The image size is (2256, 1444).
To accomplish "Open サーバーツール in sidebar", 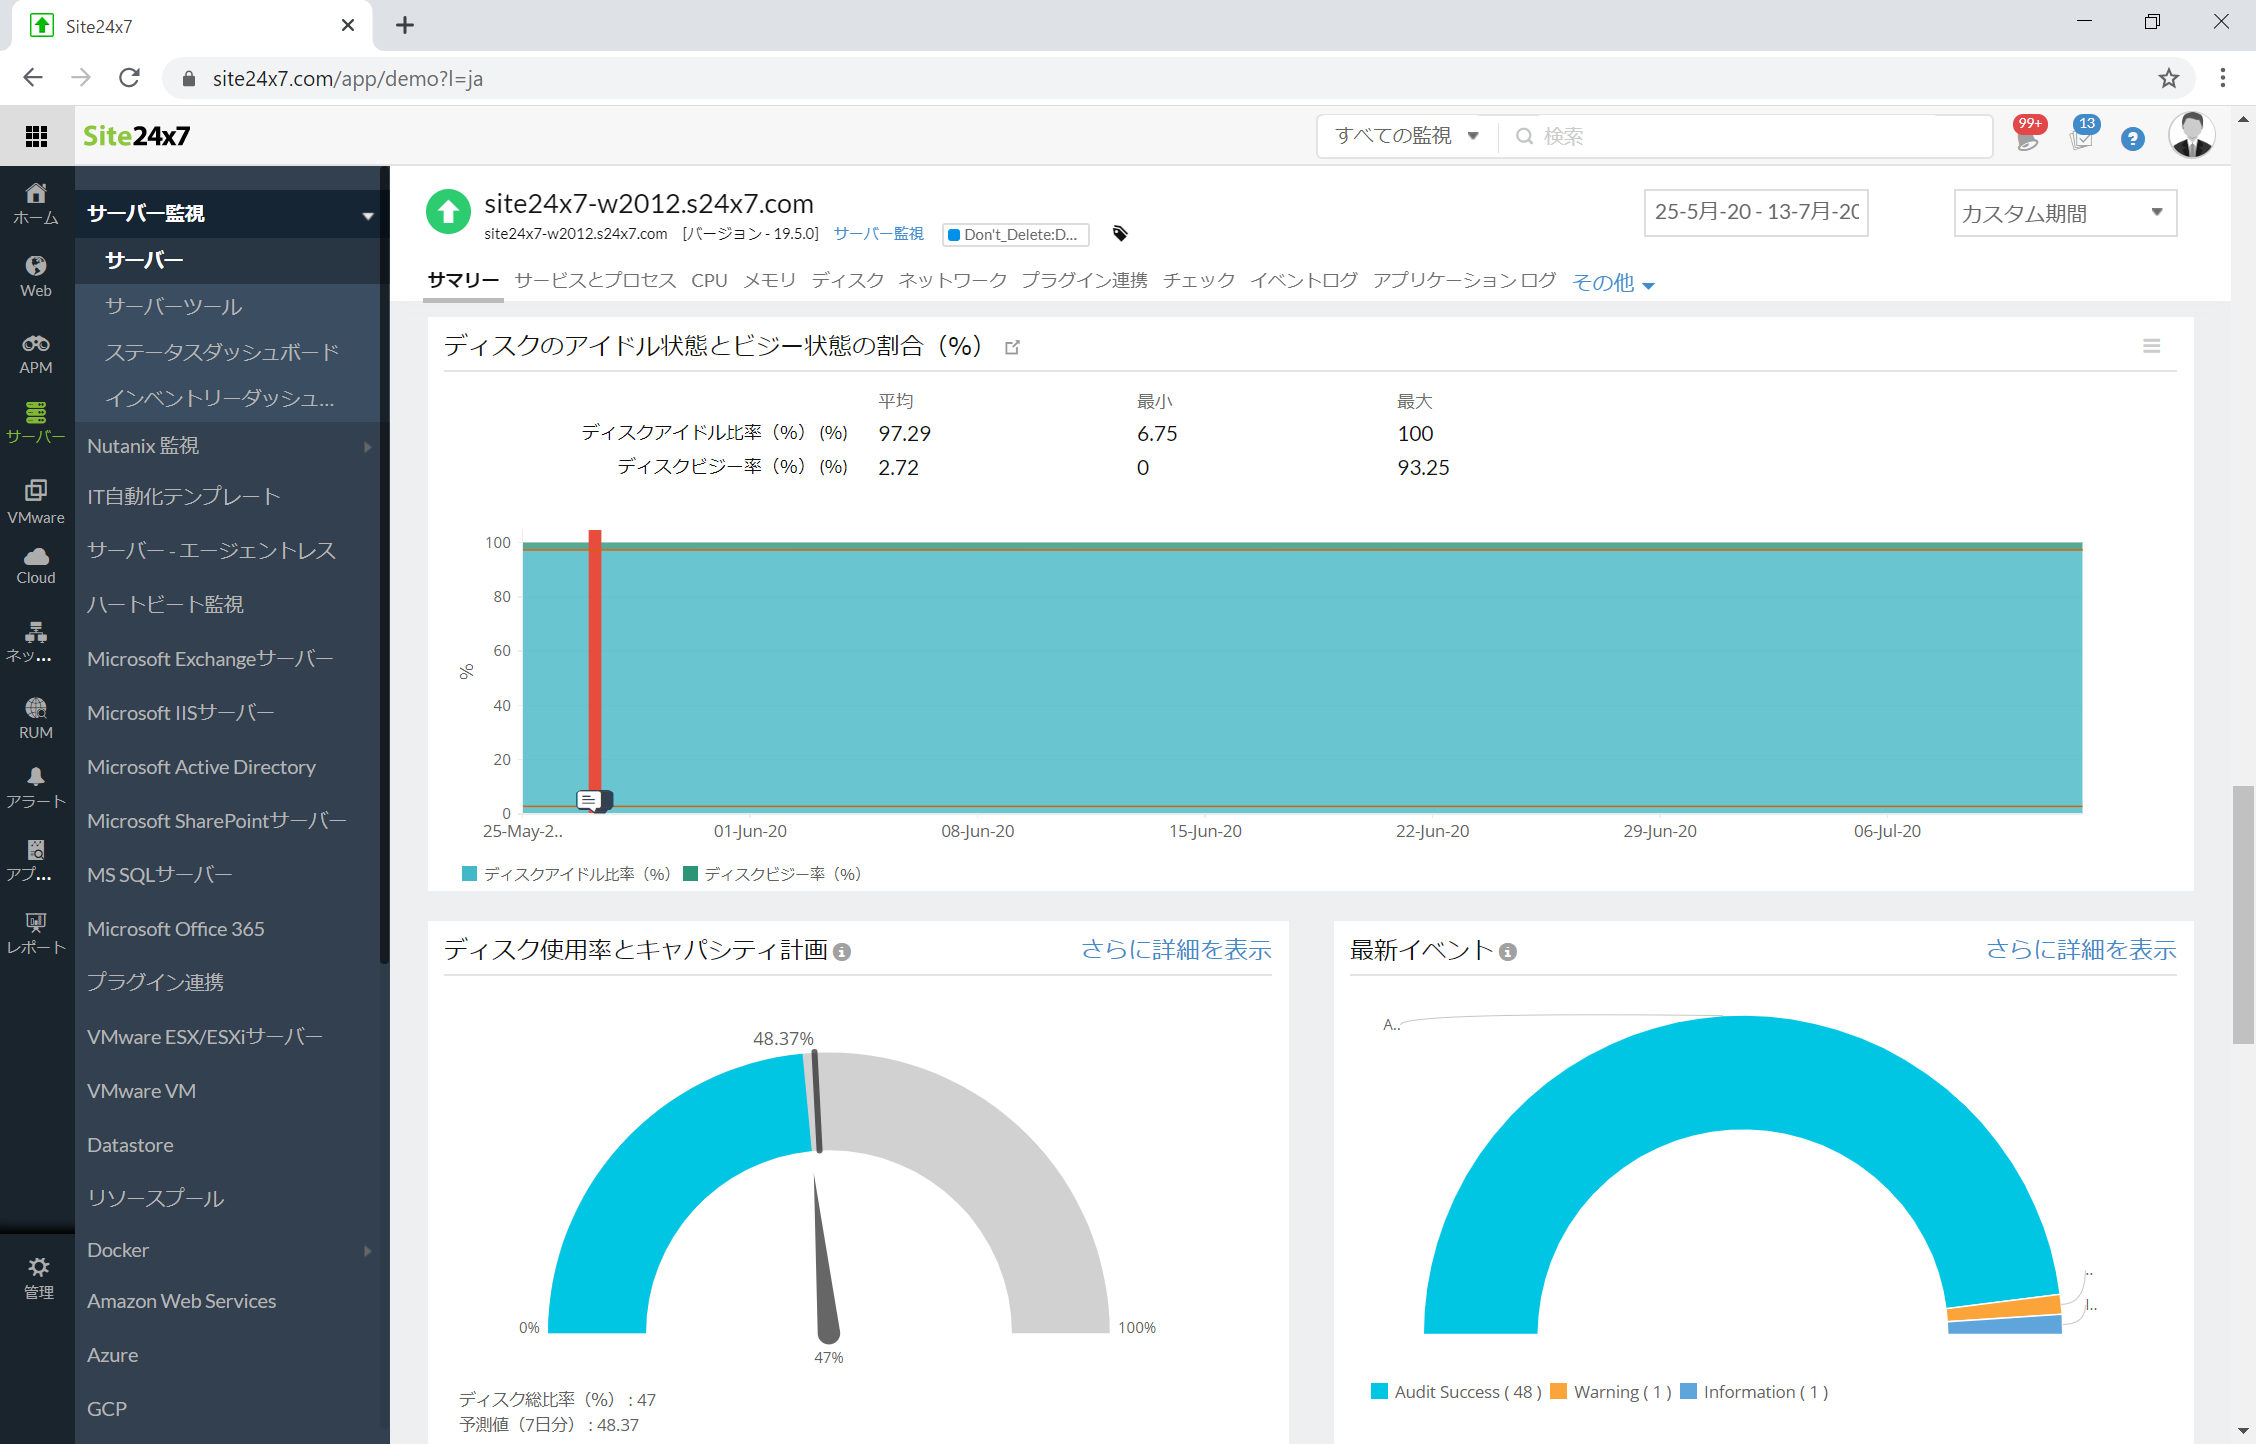I will (x=174, y=307).
